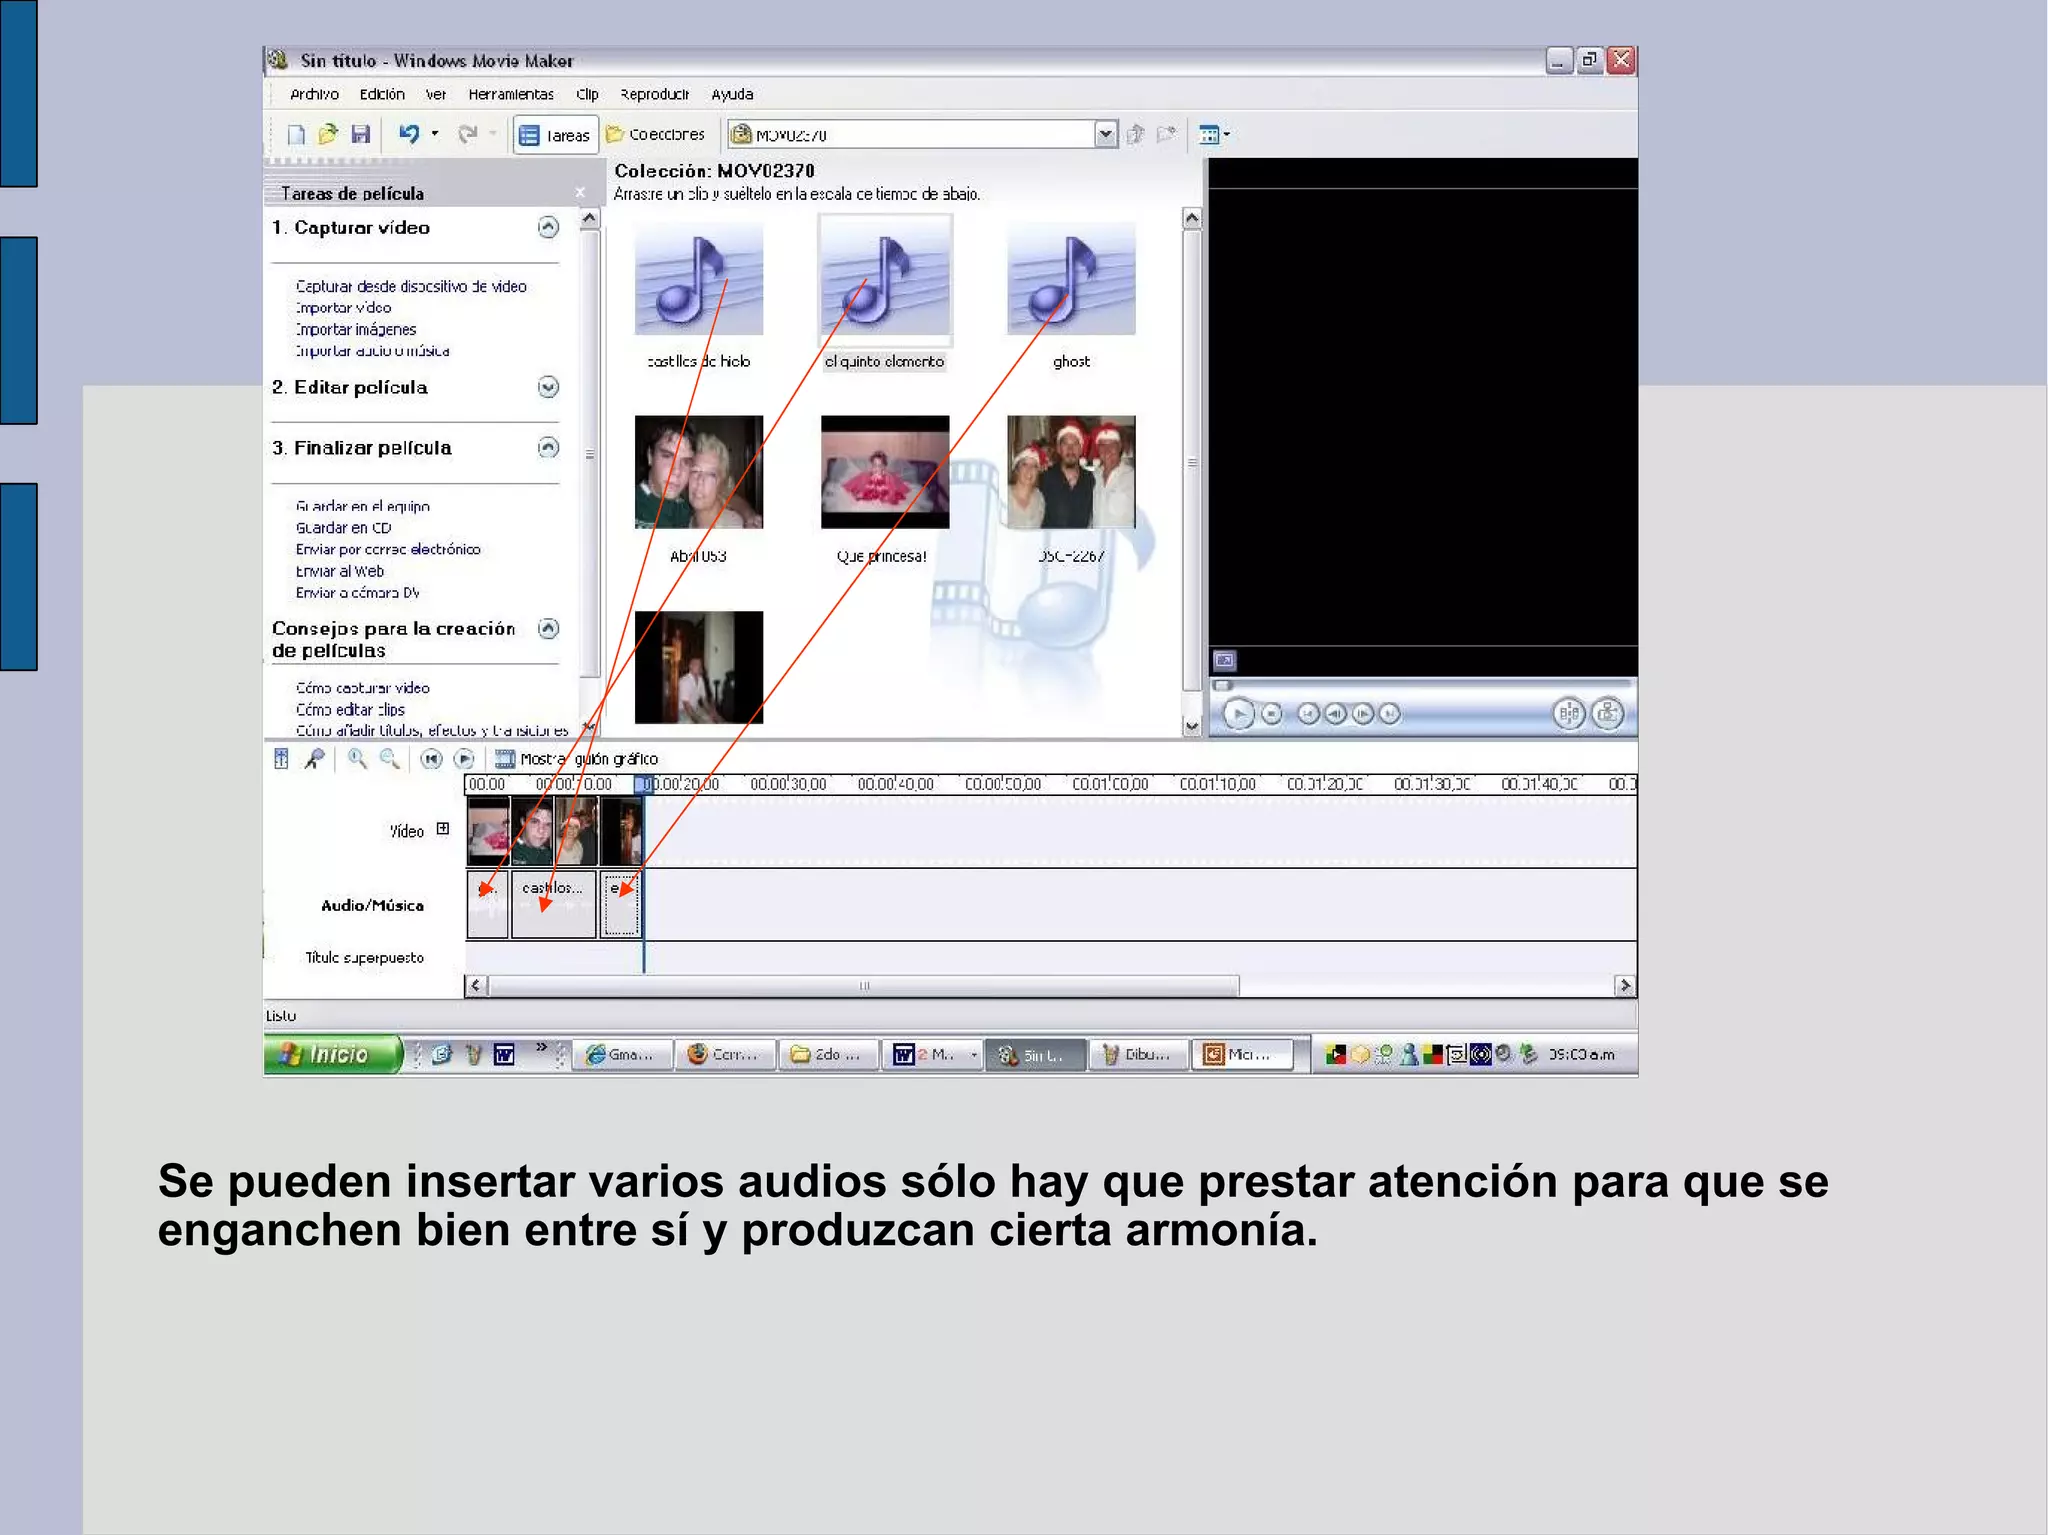
Task: Click the Zoom Out timeline magnifier
Action: [x=389, y=759]
